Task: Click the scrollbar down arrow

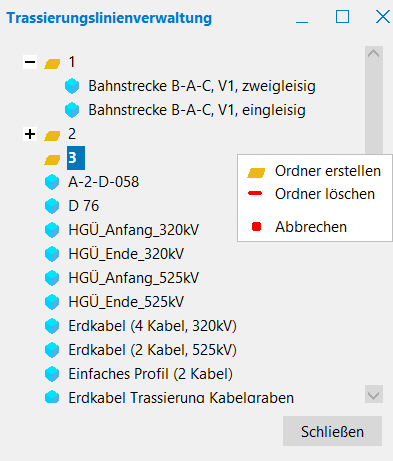Action: click(x=374, y=394)
